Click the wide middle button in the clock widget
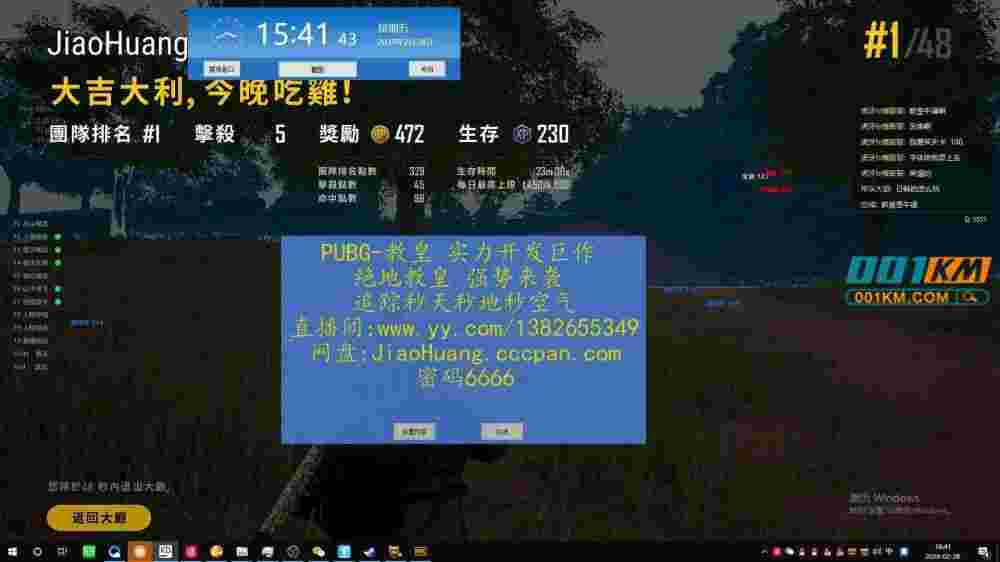 (318, 69)
